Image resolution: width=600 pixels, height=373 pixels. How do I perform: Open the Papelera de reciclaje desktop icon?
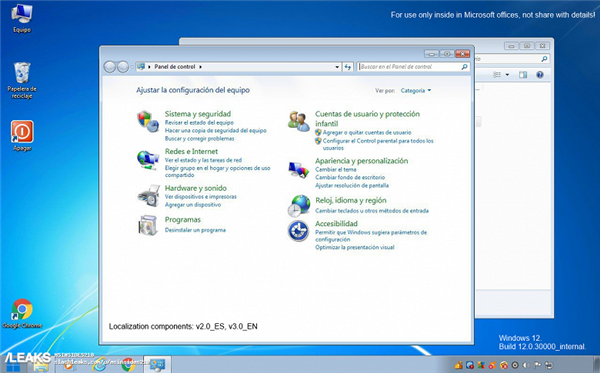pyautogui.click(x=22, y=80)
